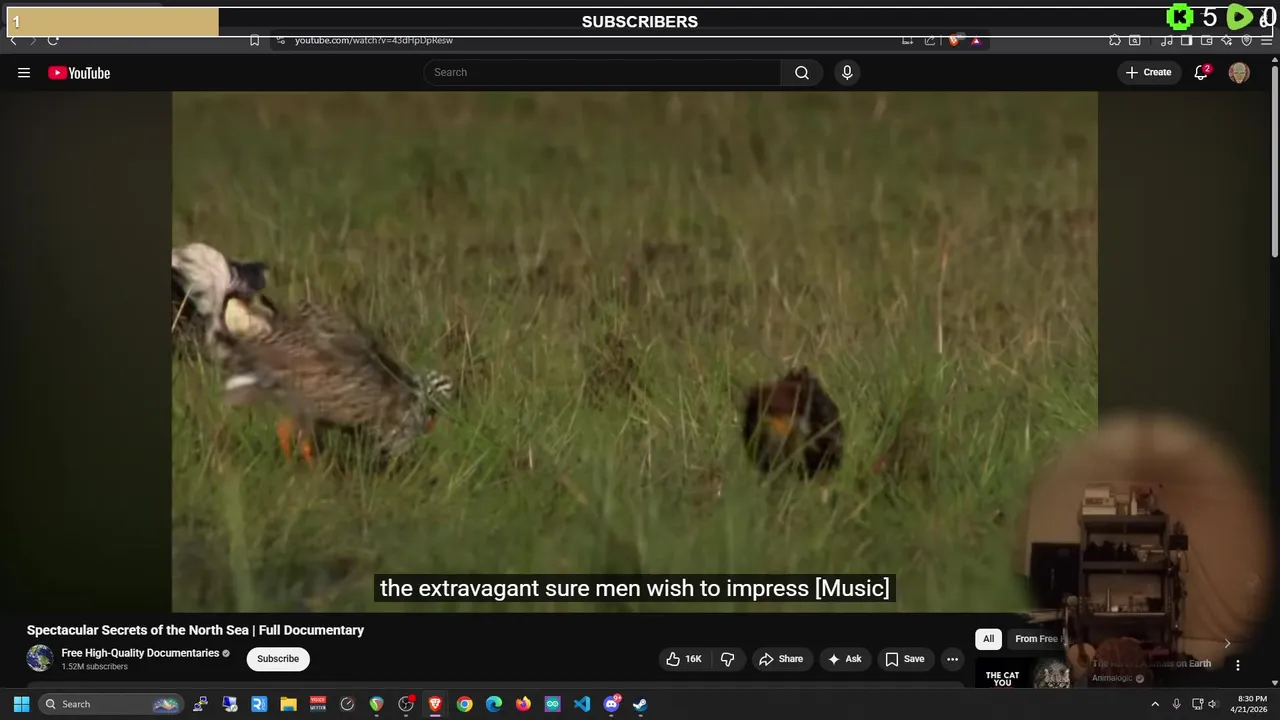The height and width of the screenshot is (720, 1280).
Task: Open the account avatar menu
Action: tap(1239, 72)
